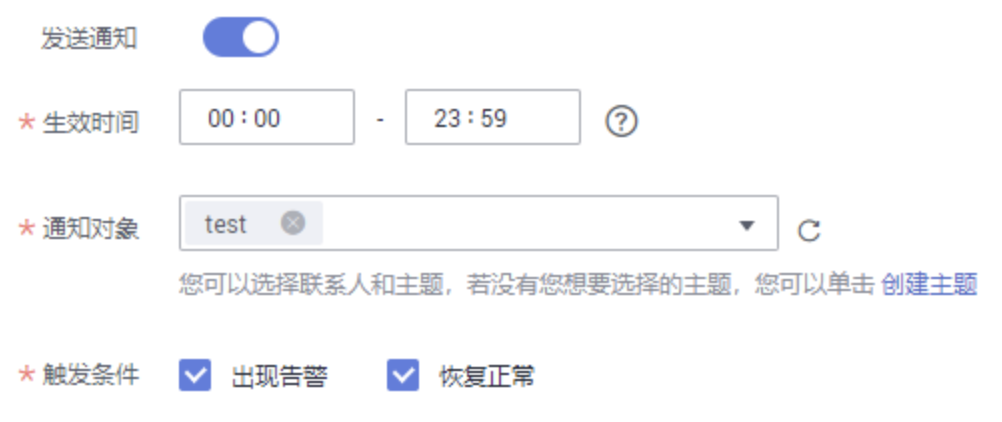The width and height of the screenshot is (1002, 422).
Task: Click the help question mark icon
Action: (621, 120)
